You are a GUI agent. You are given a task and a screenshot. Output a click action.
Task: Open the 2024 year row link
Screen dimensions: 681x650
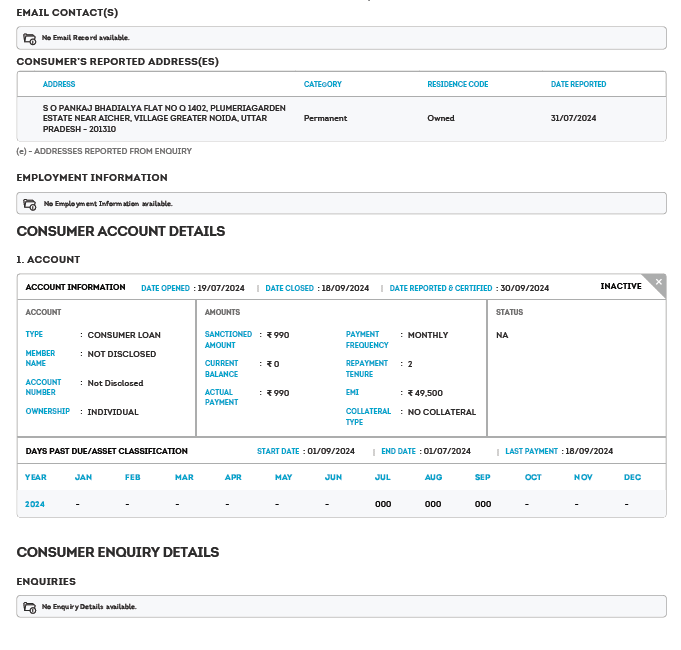pos(35,504)
